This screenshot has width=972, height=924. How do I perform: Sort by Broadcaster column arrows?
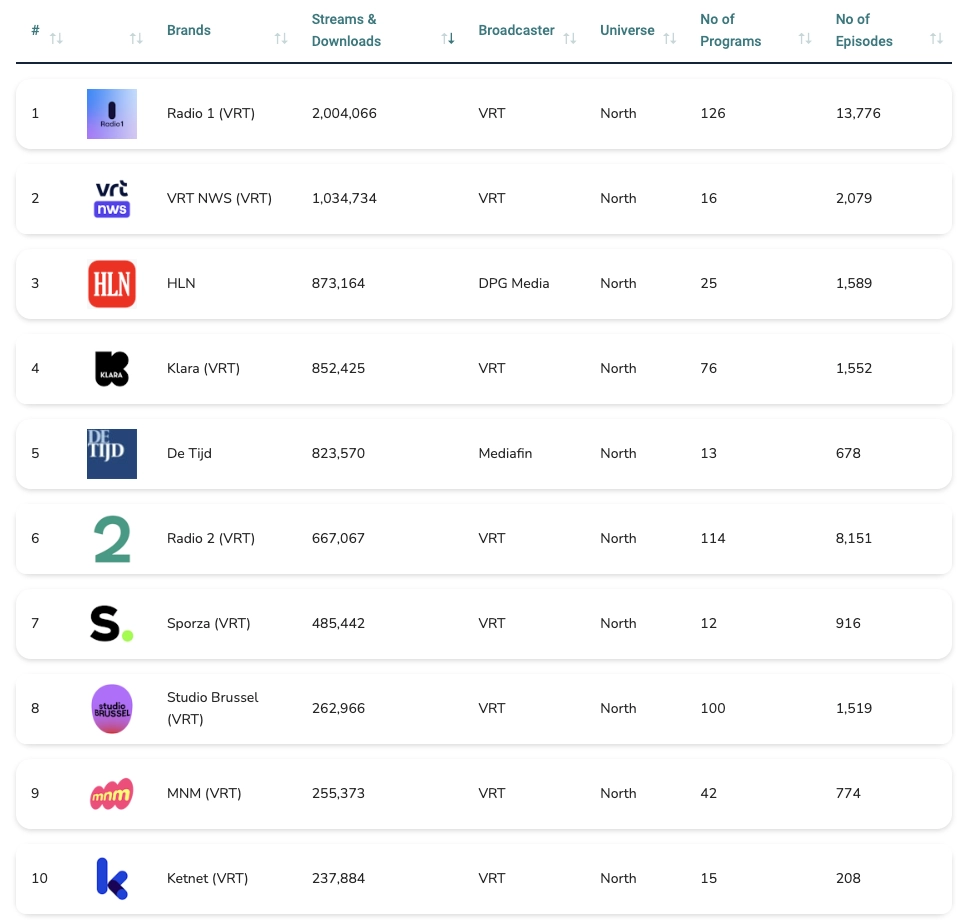click(x=570, y=38)
